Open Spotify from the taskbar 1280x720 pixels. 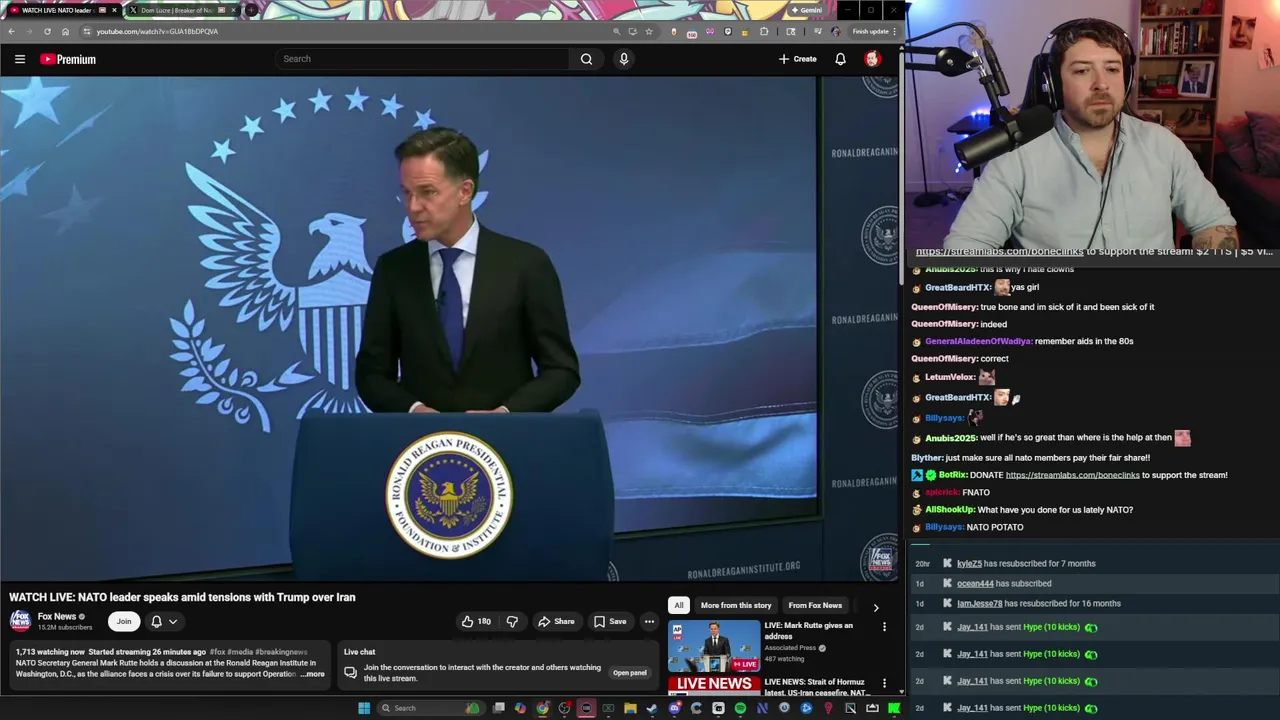coord(740,708)
